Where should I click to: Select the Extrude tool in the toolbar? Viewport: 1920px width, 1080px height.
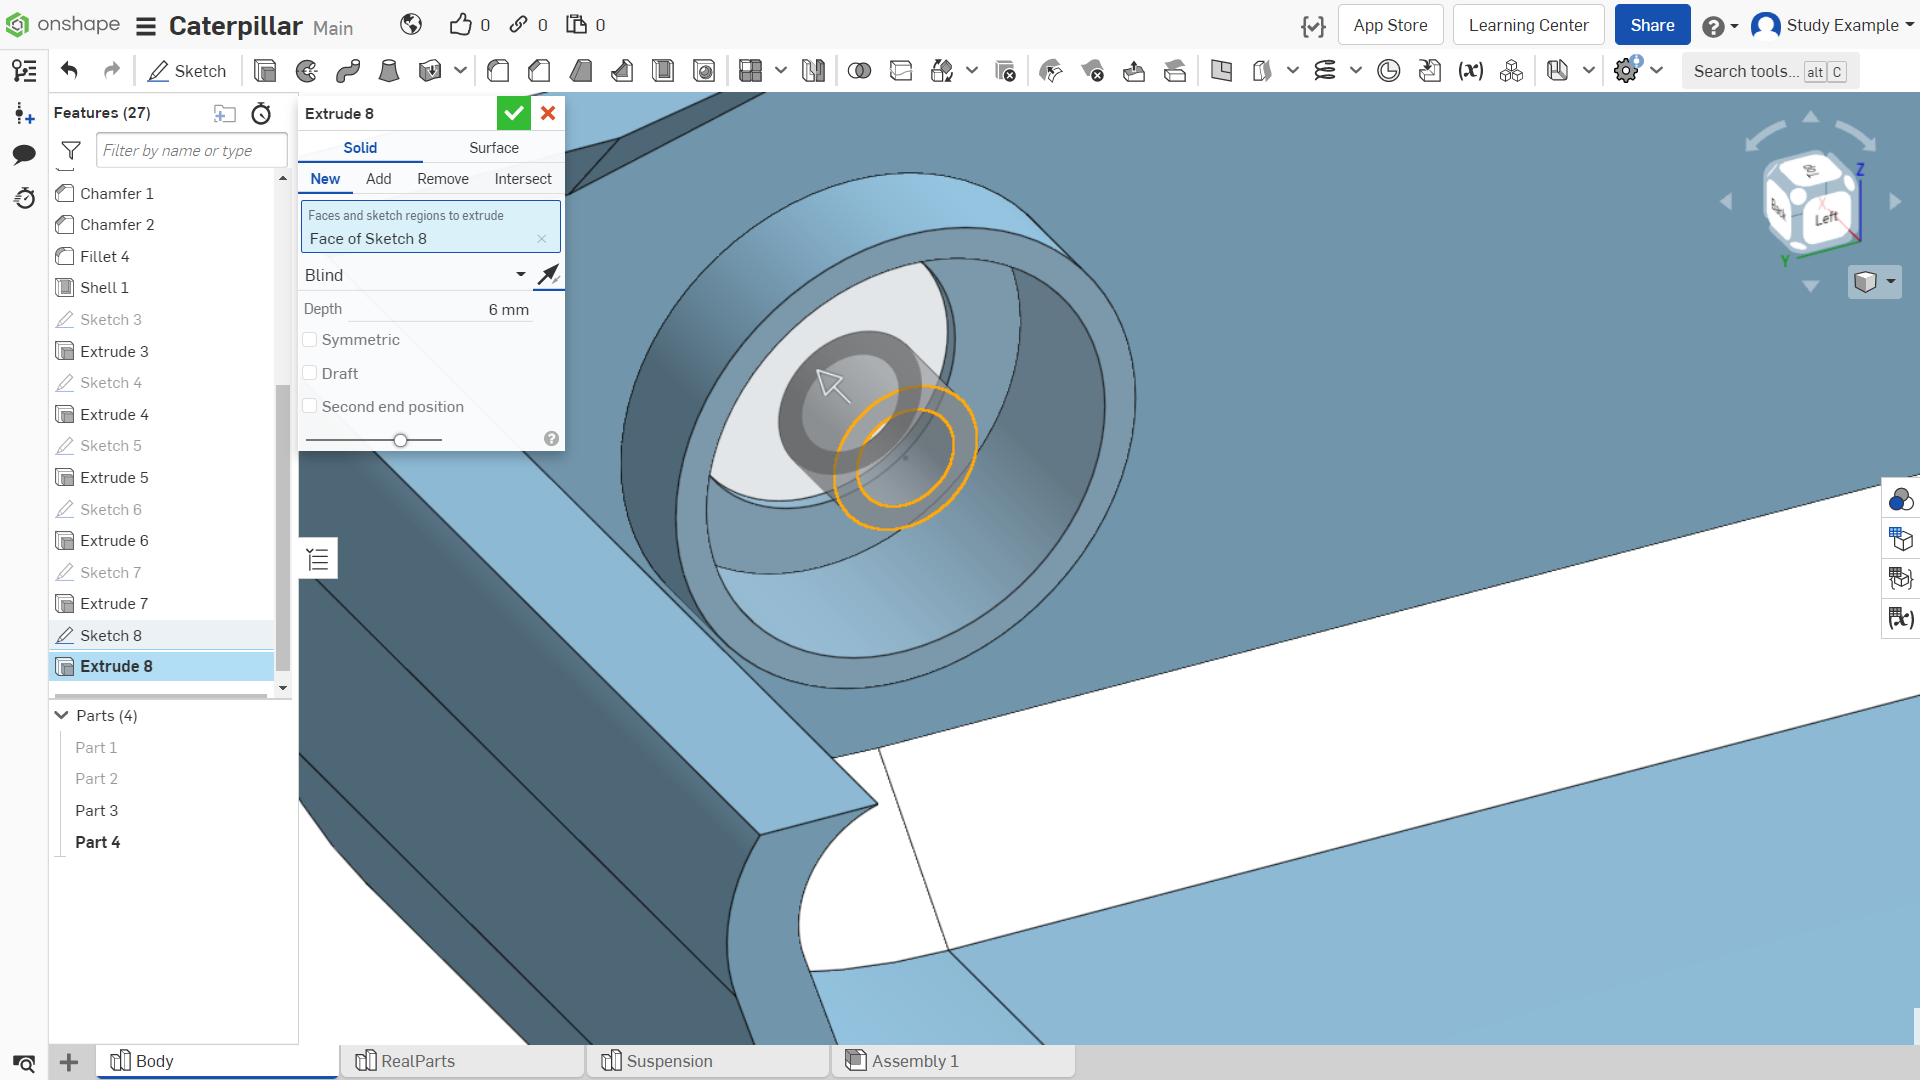(265, 70)
